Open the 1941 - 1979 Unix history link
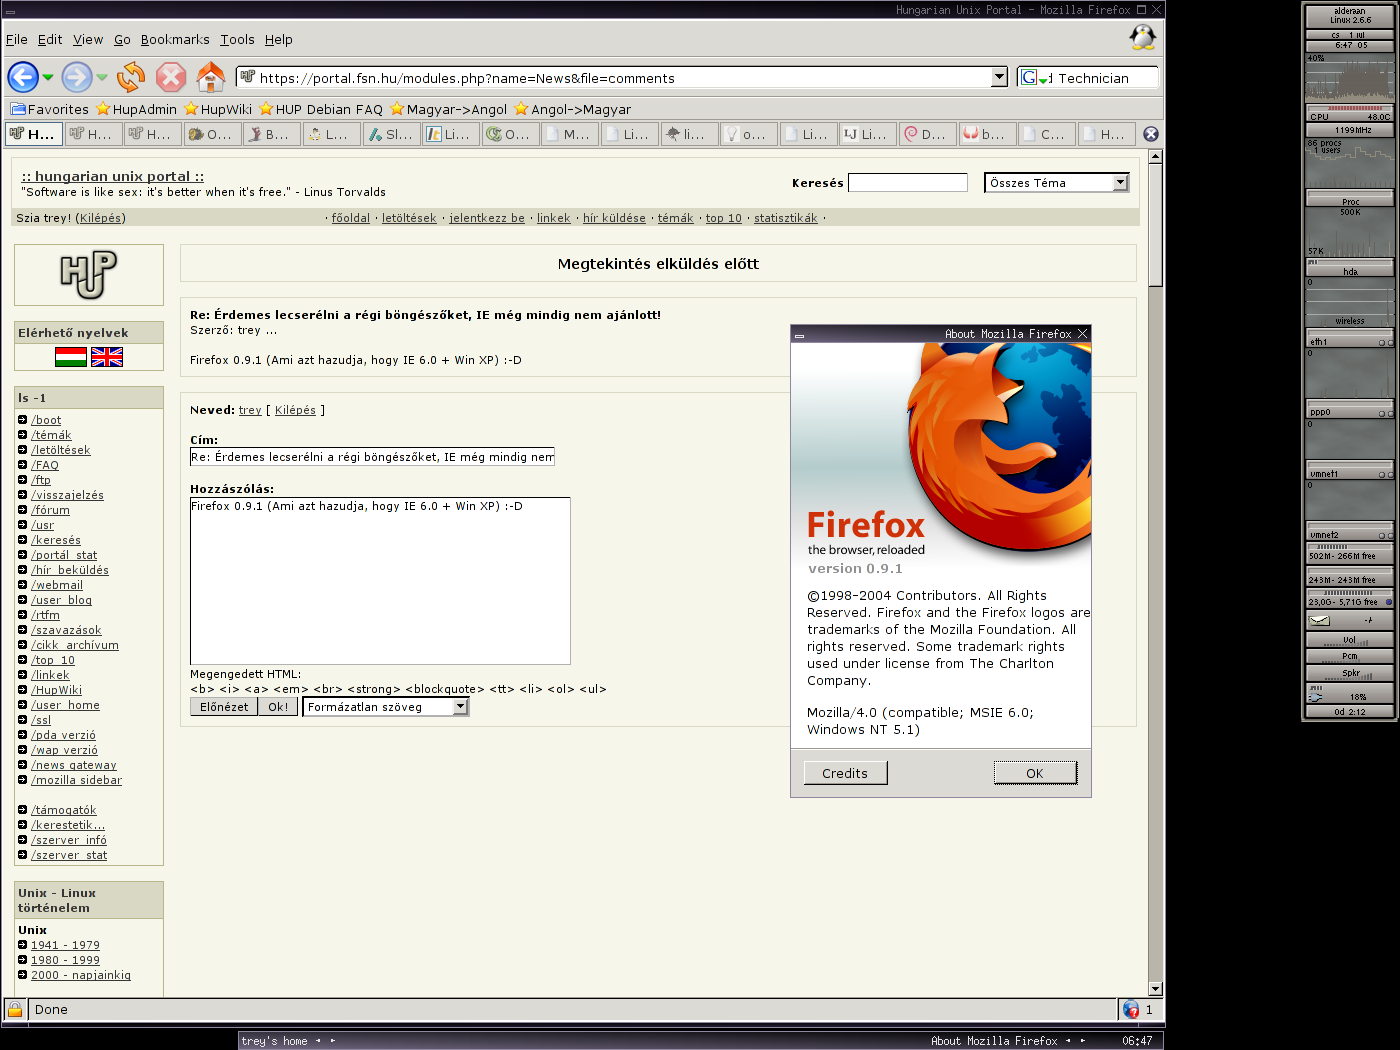 [65, 945]
